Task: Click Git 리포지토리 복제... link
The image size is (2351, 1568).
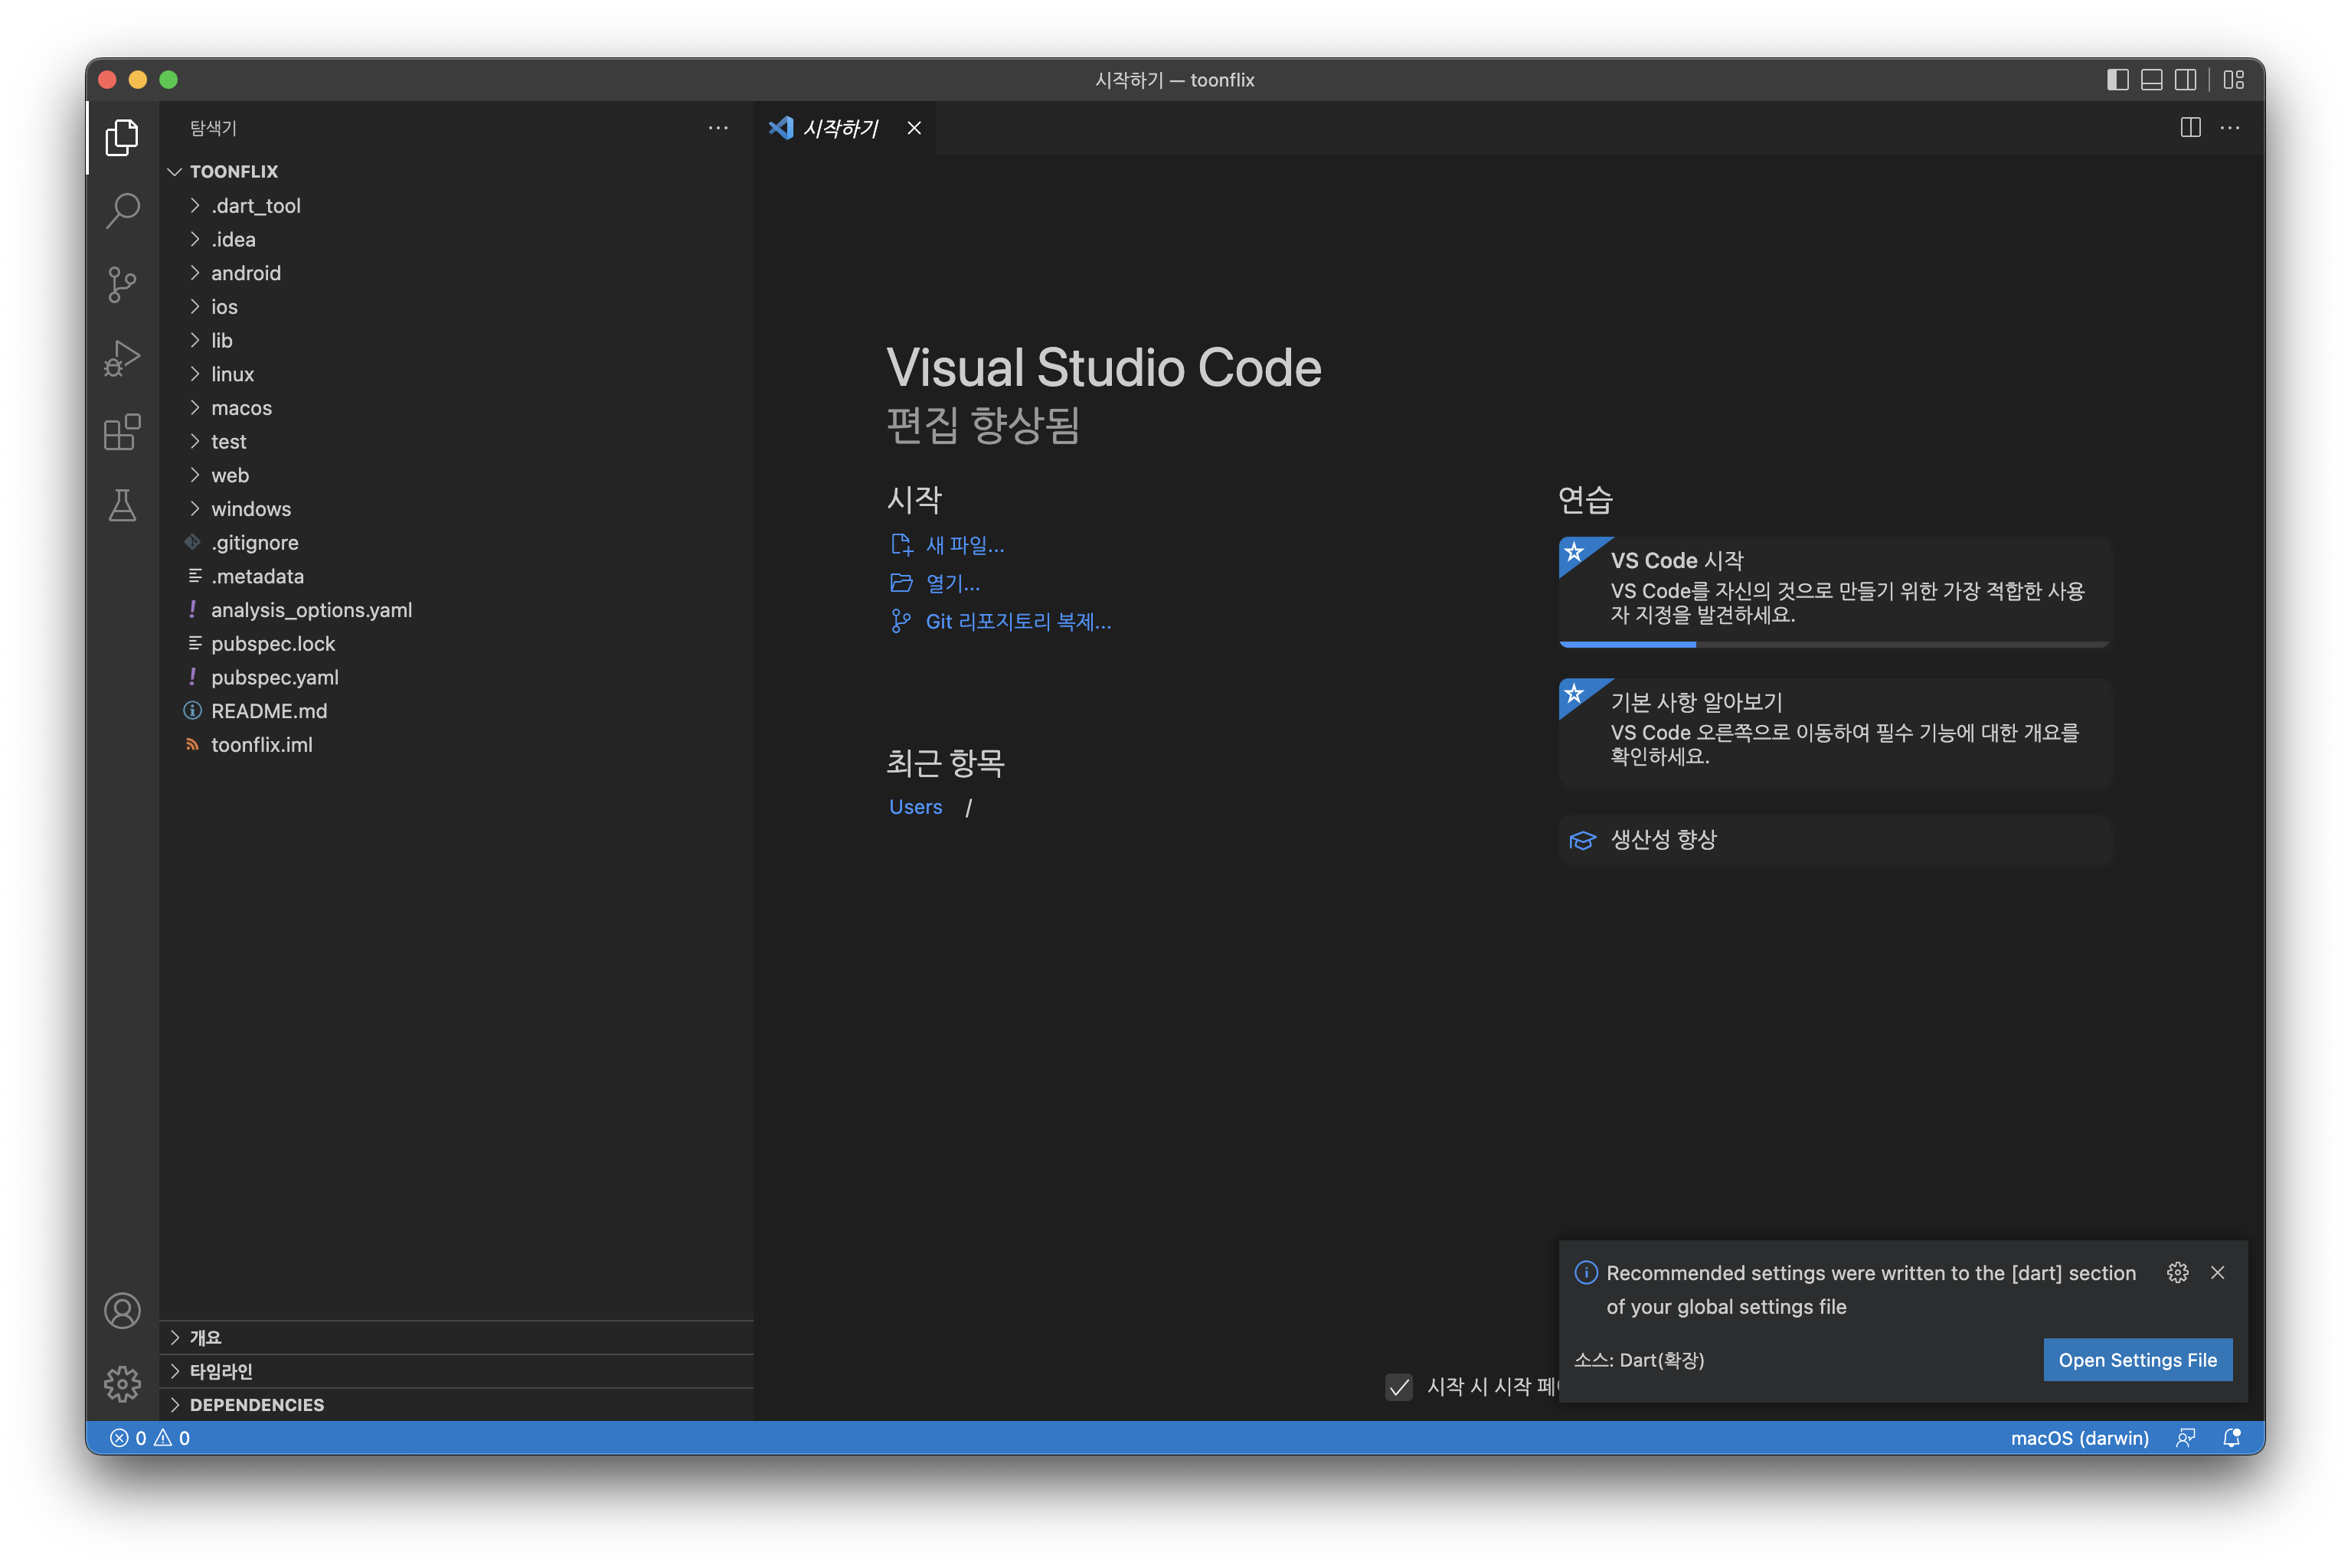Action: point(1000,622)
